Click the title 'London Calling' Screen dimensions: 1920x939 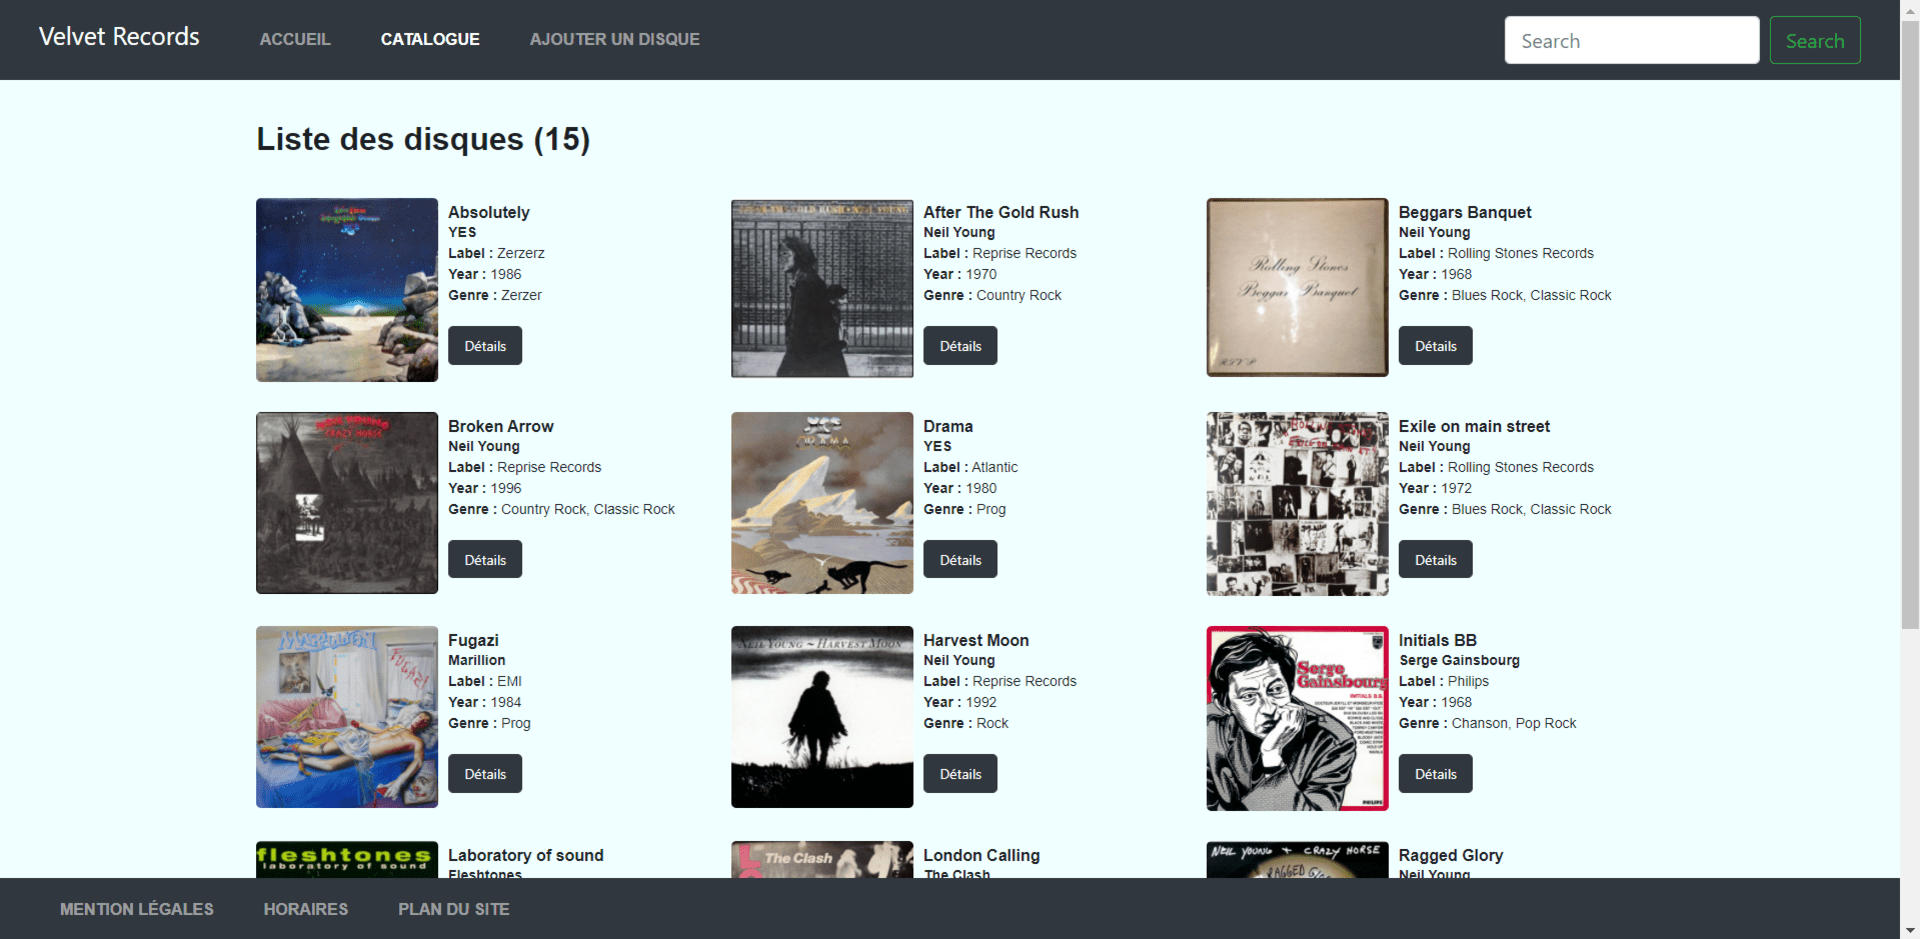click(982, 855)
